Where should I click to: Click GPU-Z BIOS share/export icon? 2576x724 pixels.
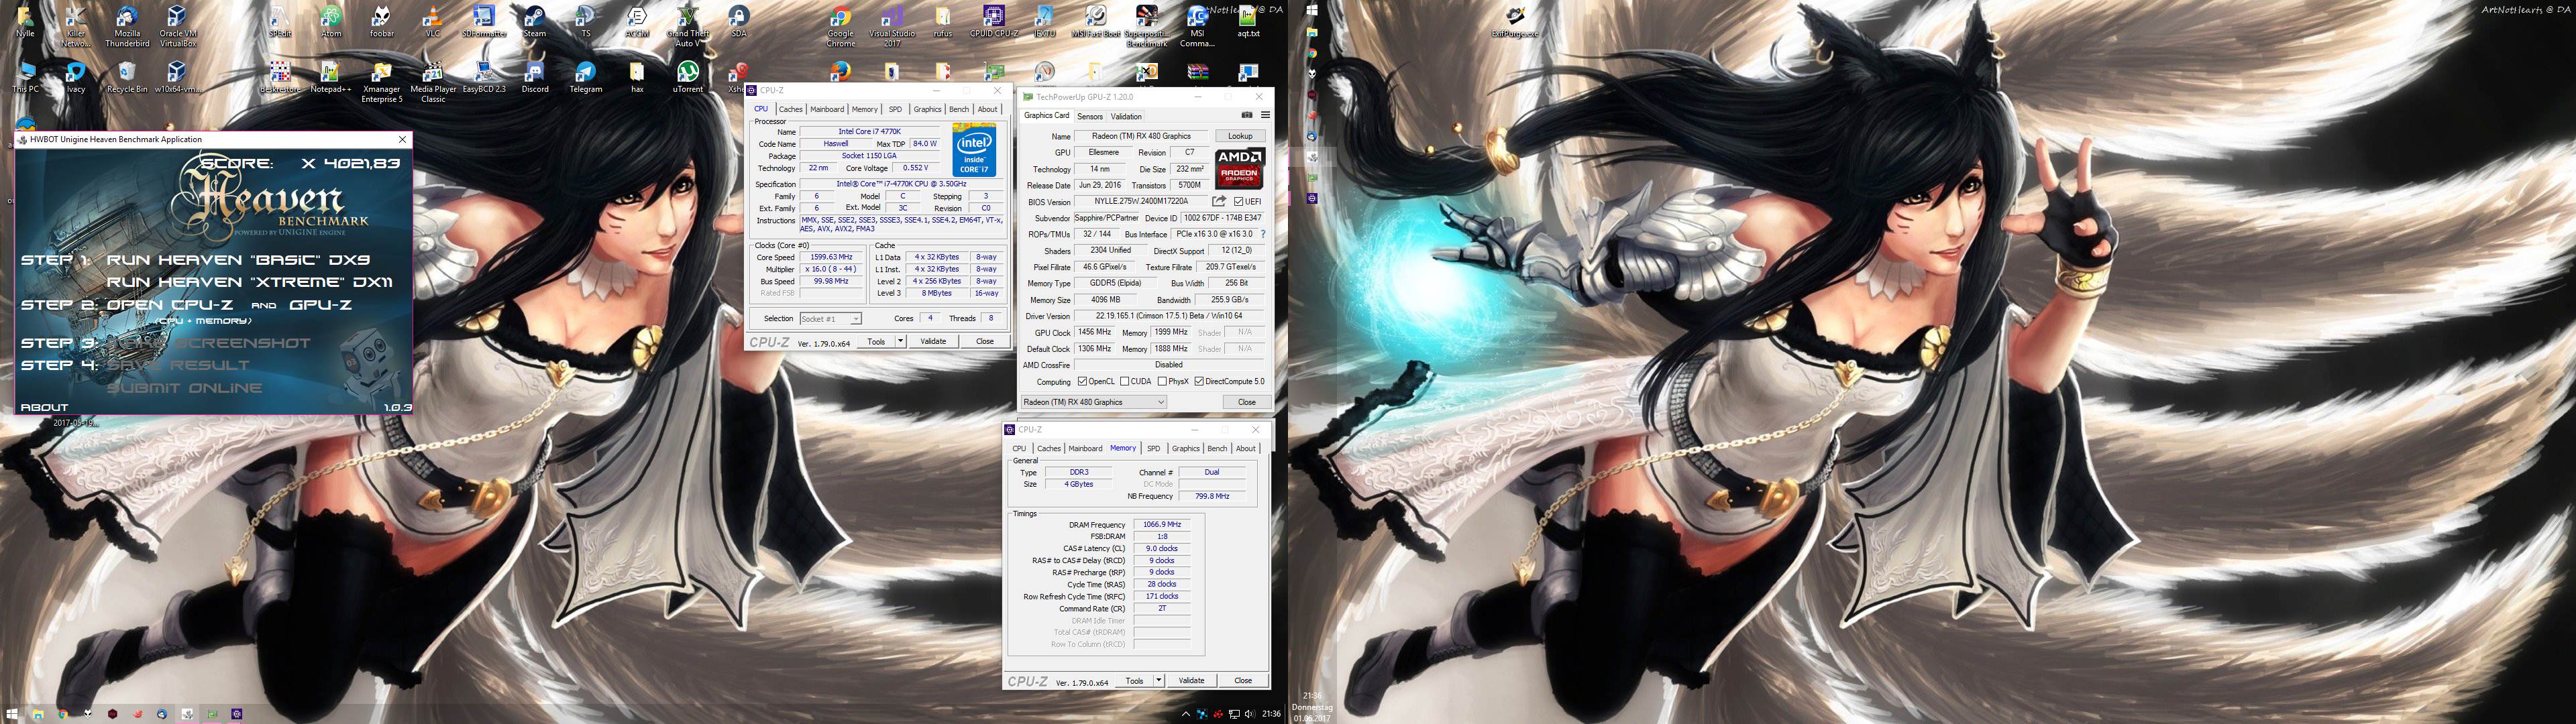(x=1219, y=201)
